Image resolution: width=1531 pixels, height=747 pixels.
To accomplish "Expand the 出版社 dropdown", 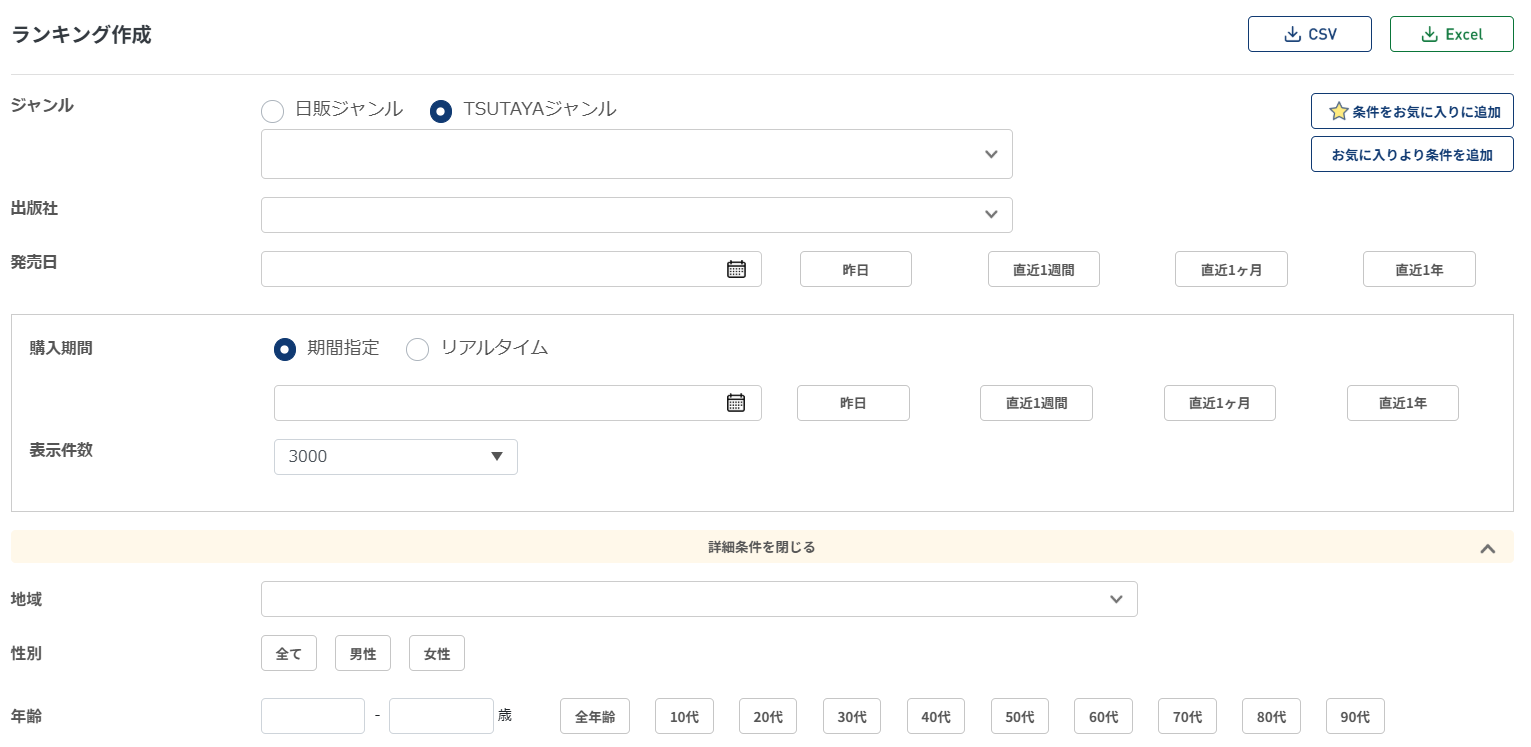I will pyautogui.click(x=636, y=215).
